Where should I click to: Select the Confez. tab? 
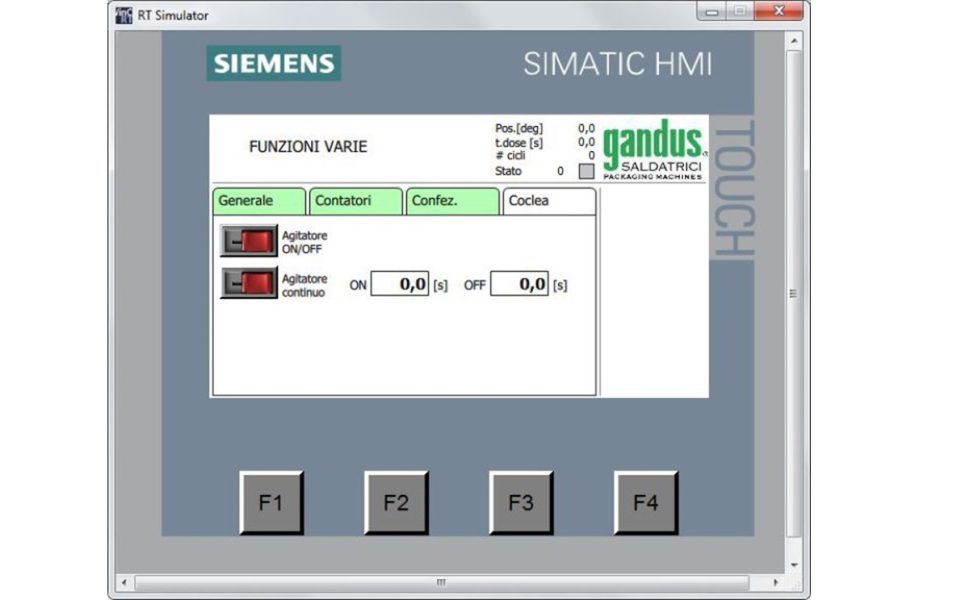pyautogui.click(x=452, y=201)
